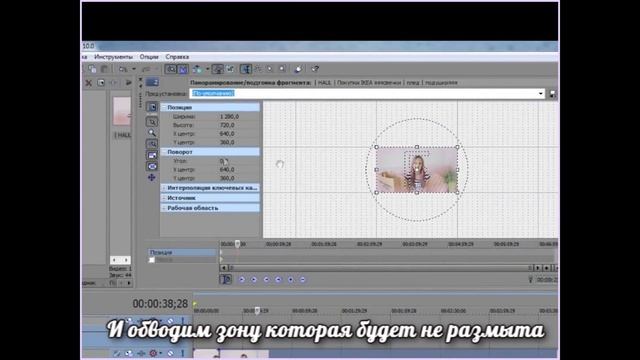The height and width of the screenshot is (360, 640).
Task: Collapse the Поворот section
Action: click(164, 152)
